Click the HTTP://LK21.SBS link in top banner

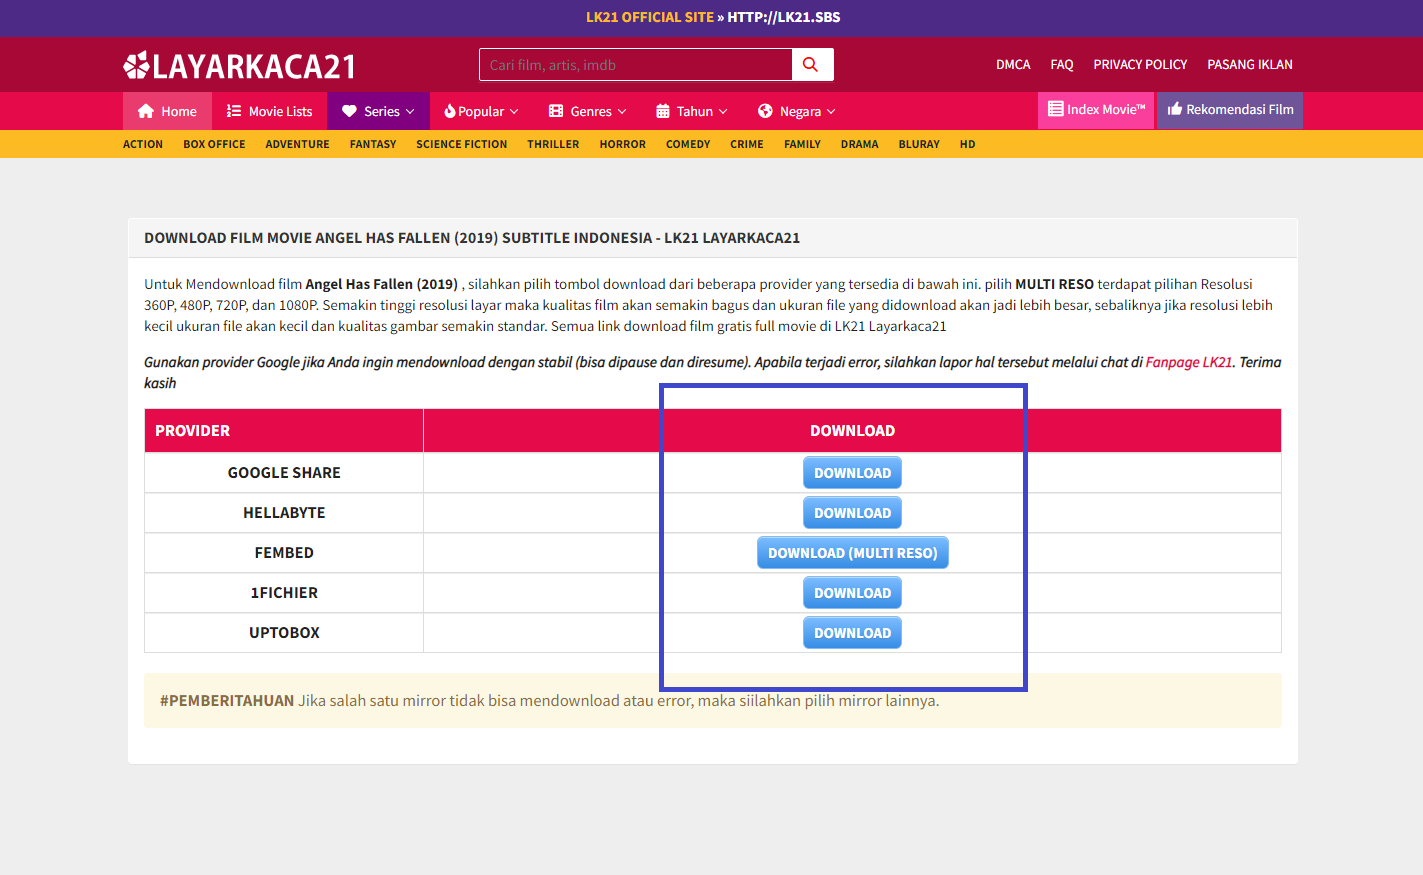[x=784, y=17]
